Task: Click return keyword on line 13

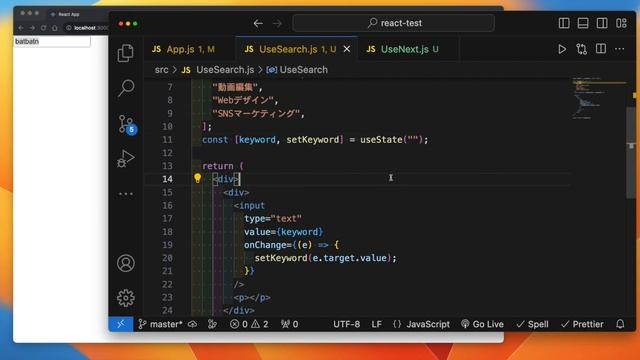Action: click(218, 166)
